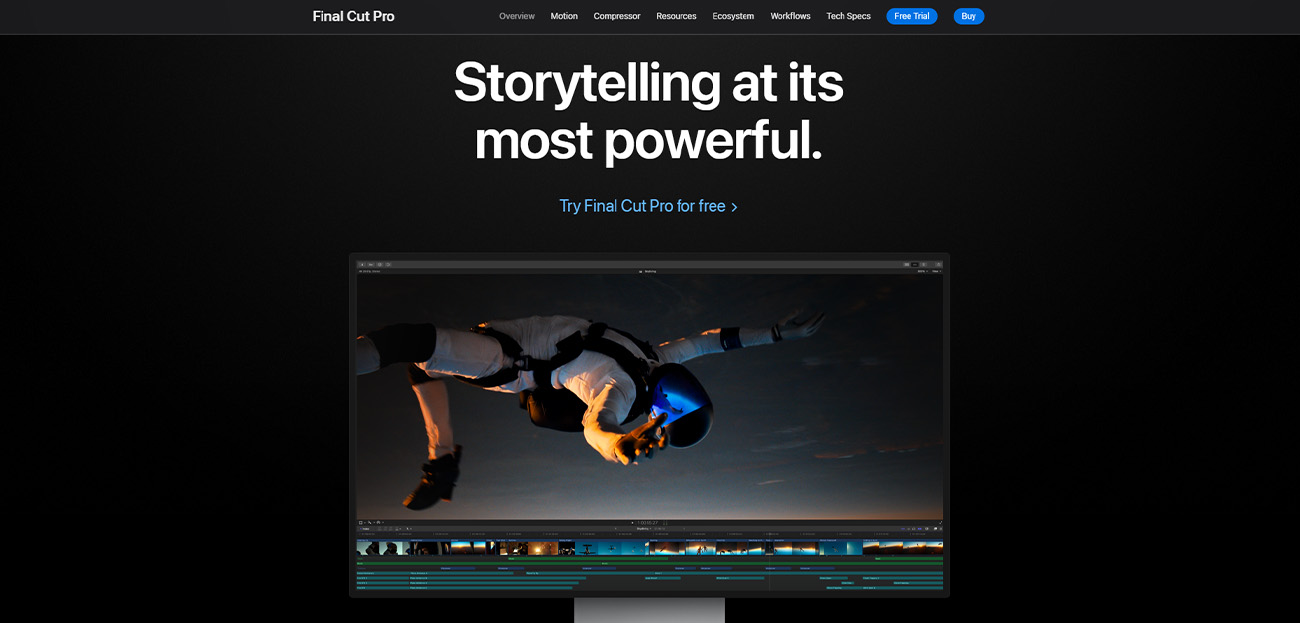Open the Photos and Audio sidebar browser
This screenshot has height=623, width=1300.
(x=370, y=266)
